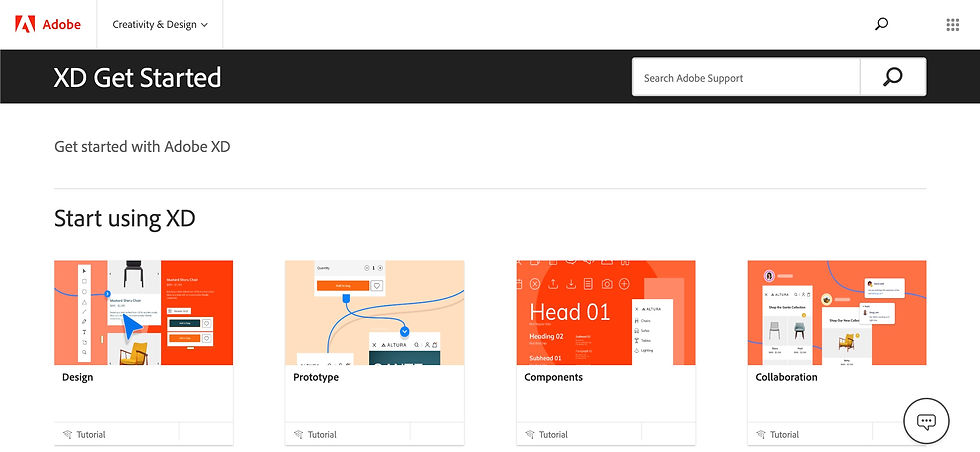Submit search with the Adobe Support magnifier button

(893, 78)
